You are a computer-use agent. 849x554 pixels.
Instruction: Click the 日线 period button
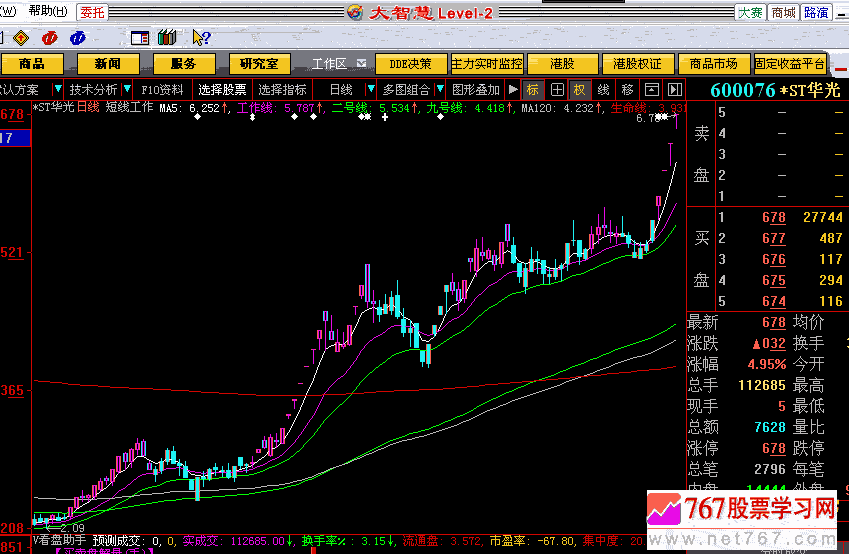pyautogui.click(x=341, y=90)
